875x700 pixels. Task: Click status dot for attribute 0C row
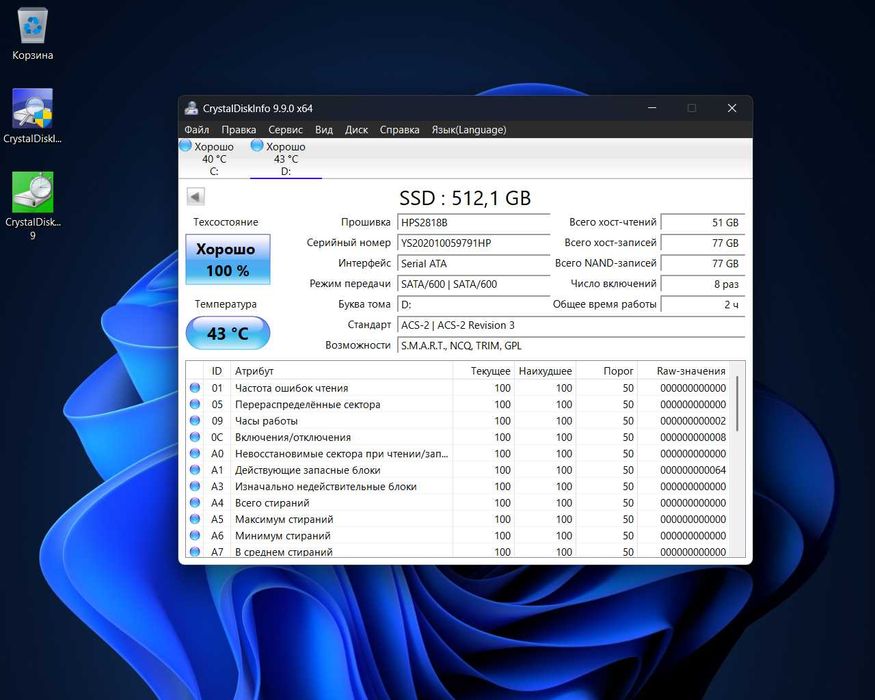click(195, 437)
